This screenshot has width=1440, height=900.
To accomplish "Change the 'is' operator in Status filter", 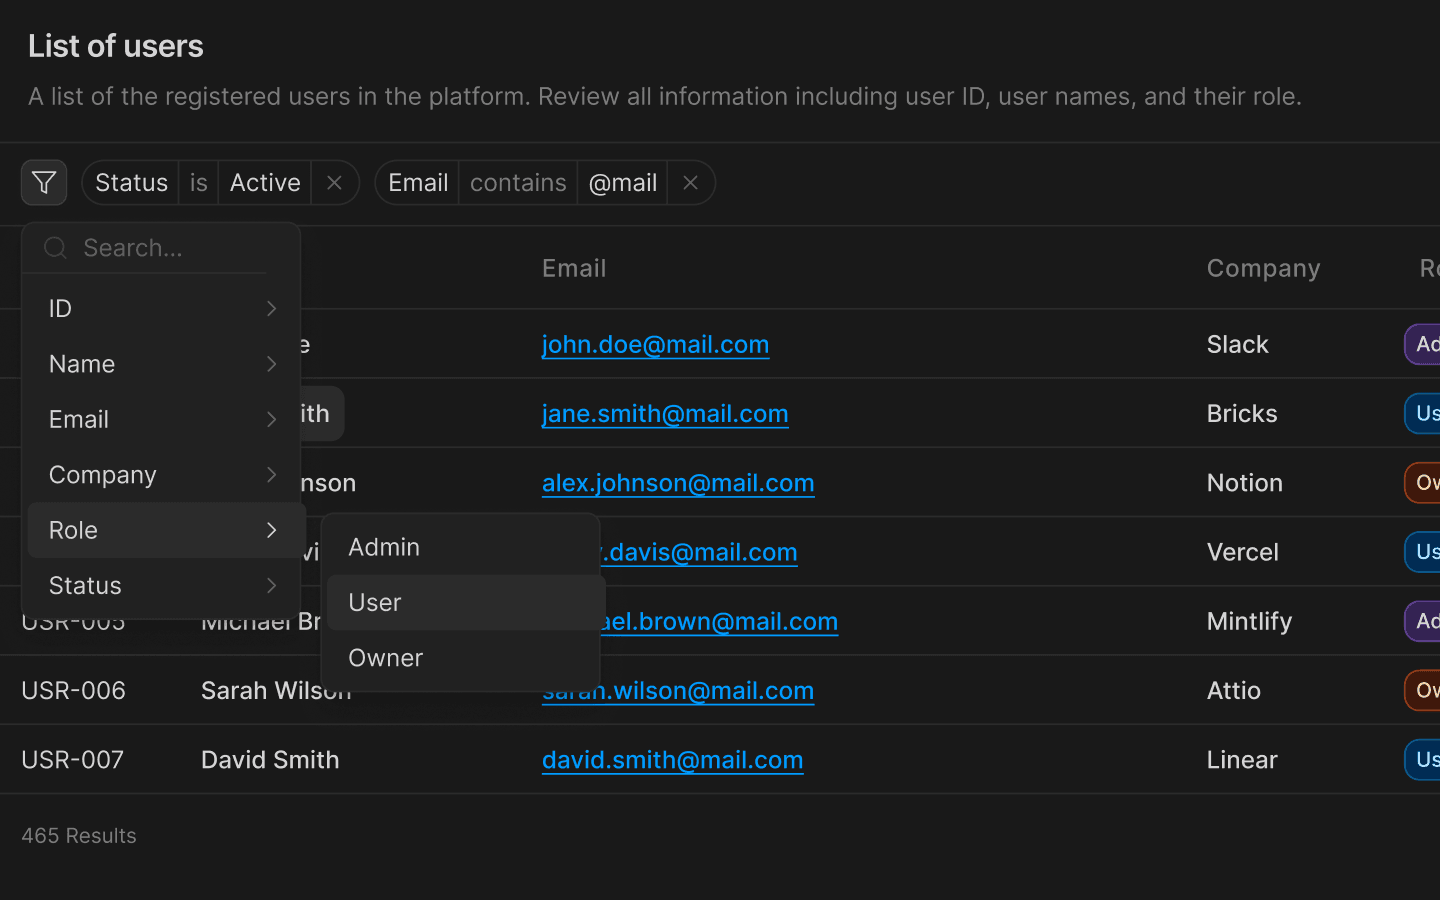I will tap(198, 183).
